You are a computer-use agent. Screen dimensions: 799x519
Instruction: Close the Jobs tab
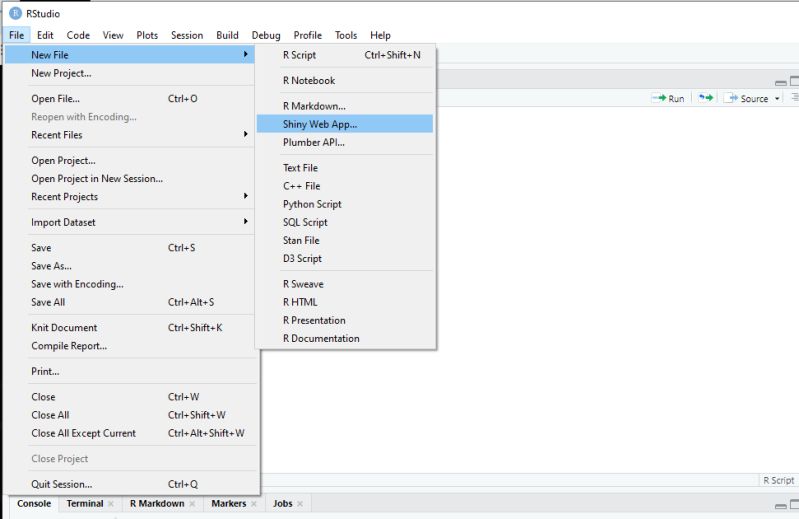[x=300, y=504]
